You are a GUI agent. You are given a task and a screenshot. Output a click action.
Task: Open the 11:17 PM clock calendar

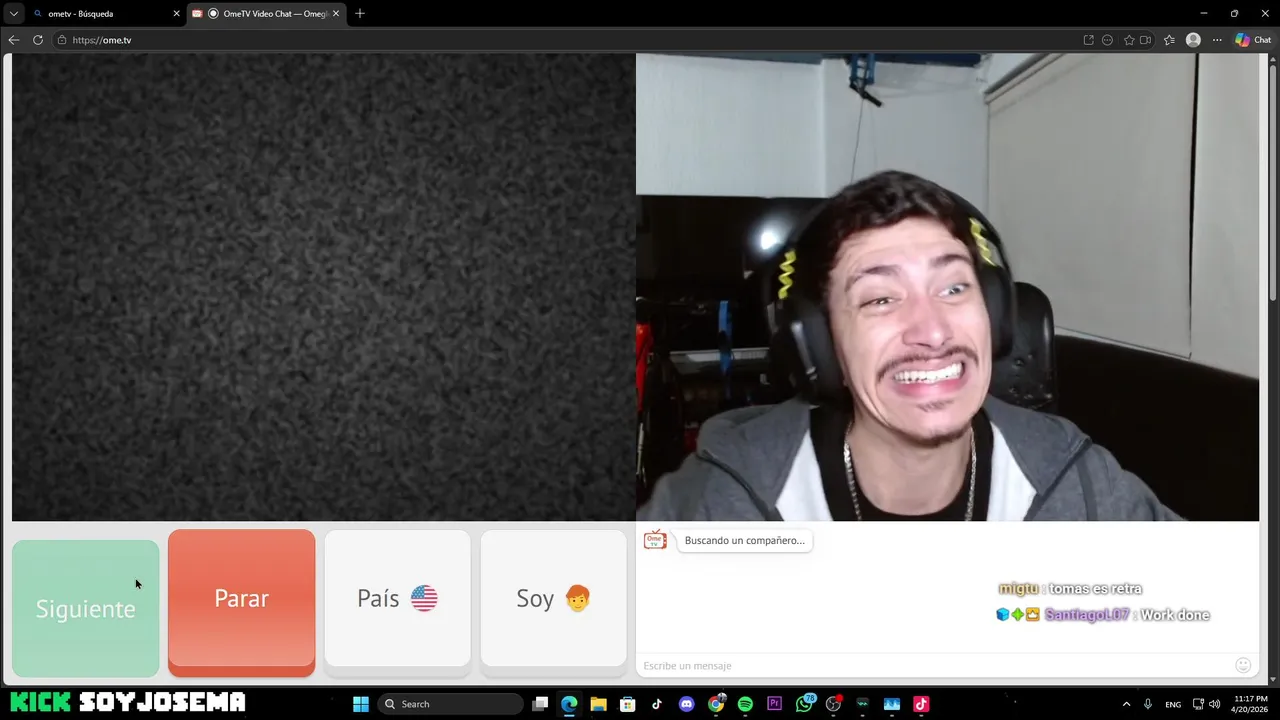click(1251, 704)
